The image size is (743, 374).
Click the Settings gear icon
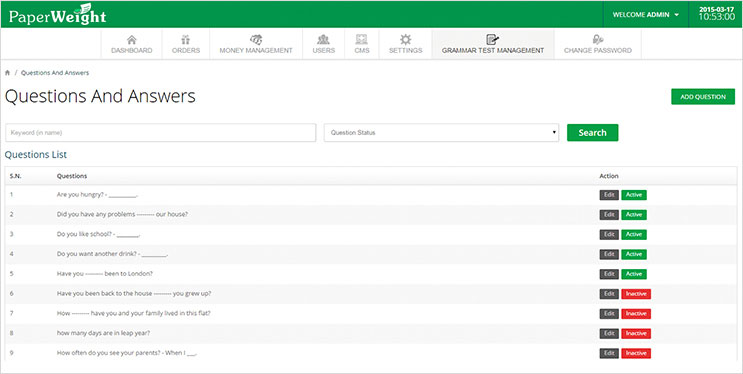[406, 39]
